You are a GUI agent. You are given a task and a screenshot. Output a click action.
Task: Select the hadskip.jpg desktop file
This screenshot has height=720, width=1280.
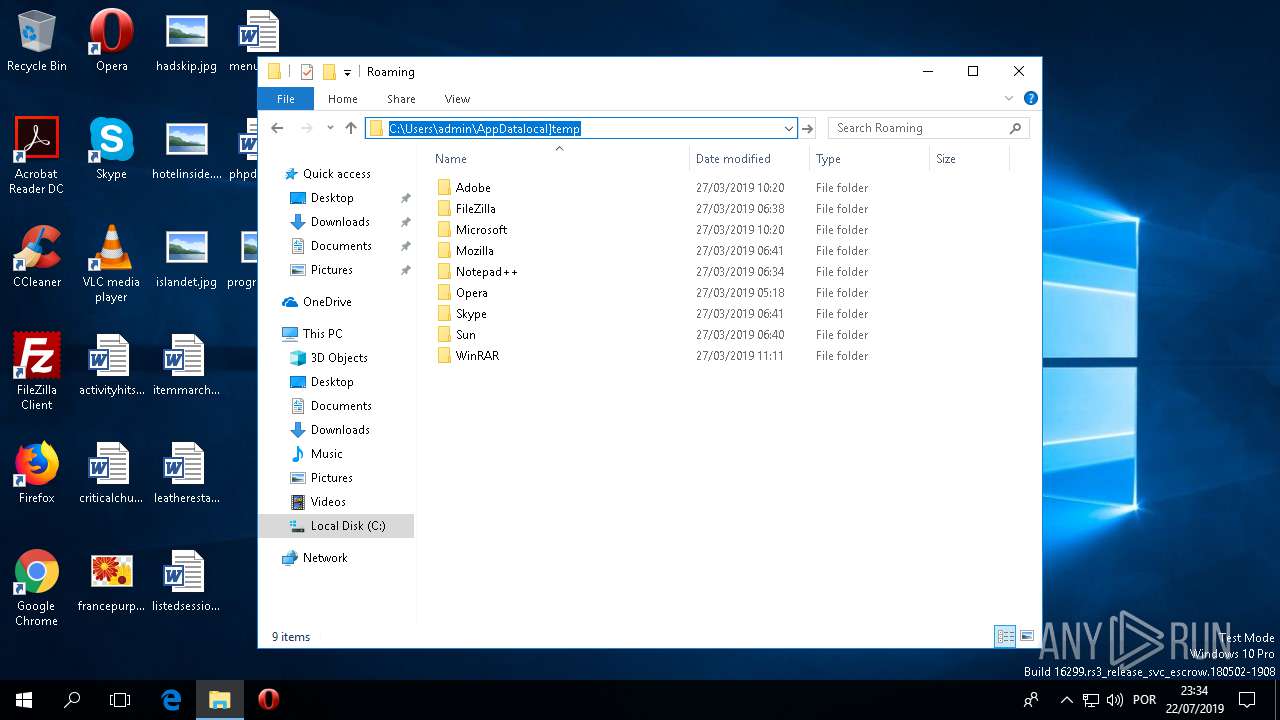point(186,42)
